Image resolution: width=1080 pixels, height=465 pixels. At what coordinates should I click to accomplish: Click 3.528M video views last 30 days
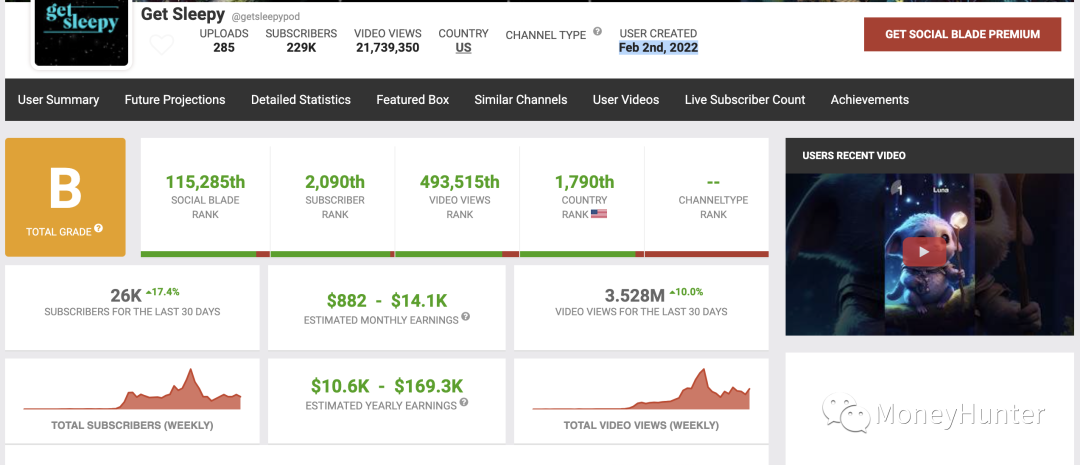coord(635,296)
